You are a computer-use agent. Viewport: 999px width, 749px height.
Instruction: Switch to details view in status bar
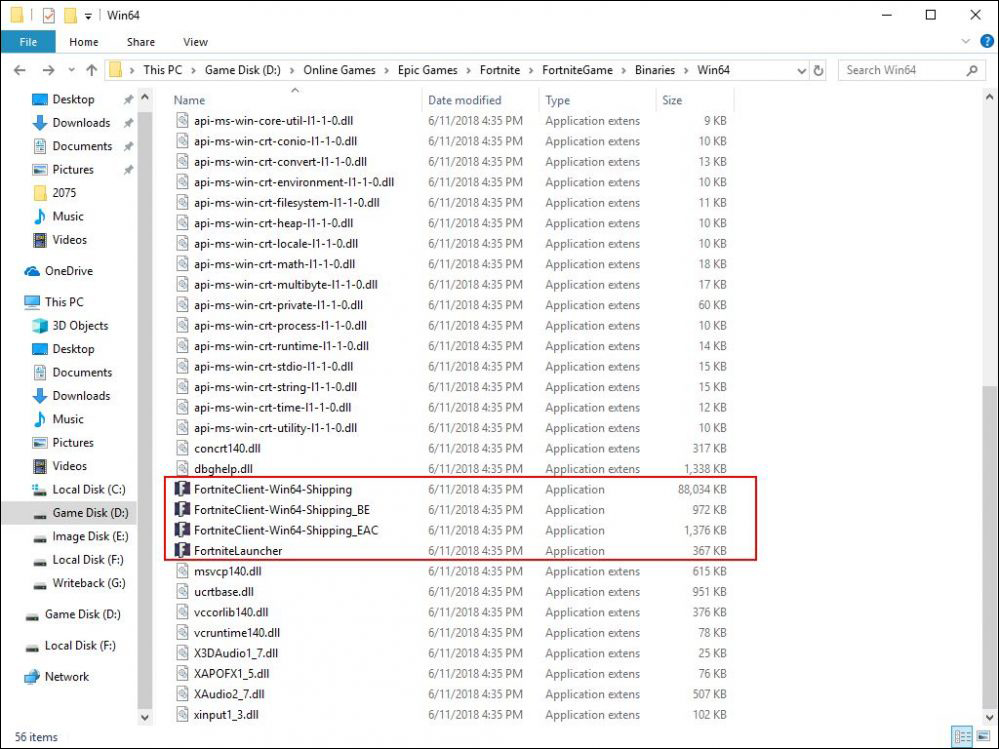961,735
